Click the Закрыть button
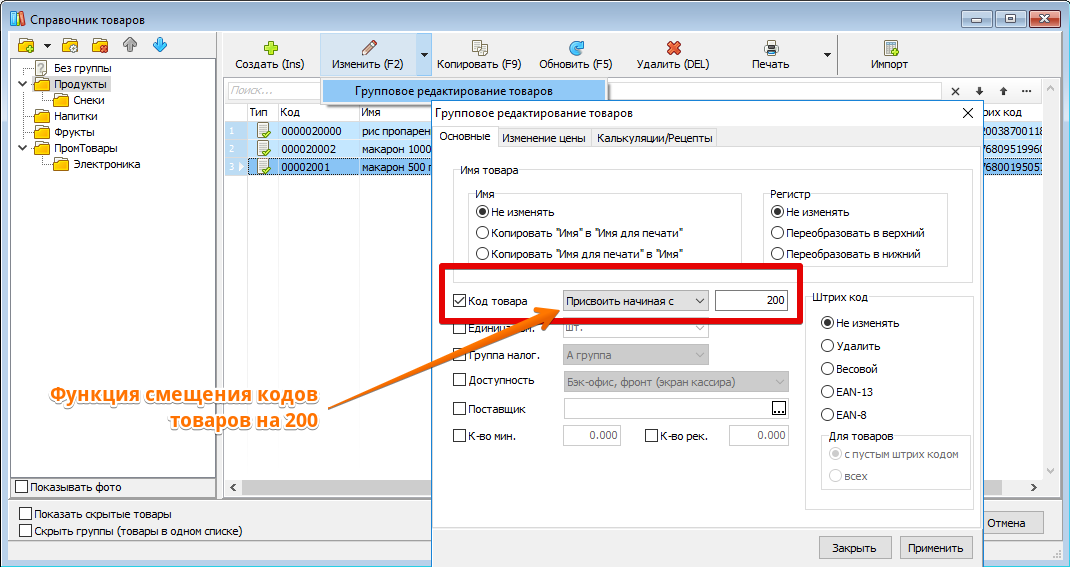 [853, 547]
